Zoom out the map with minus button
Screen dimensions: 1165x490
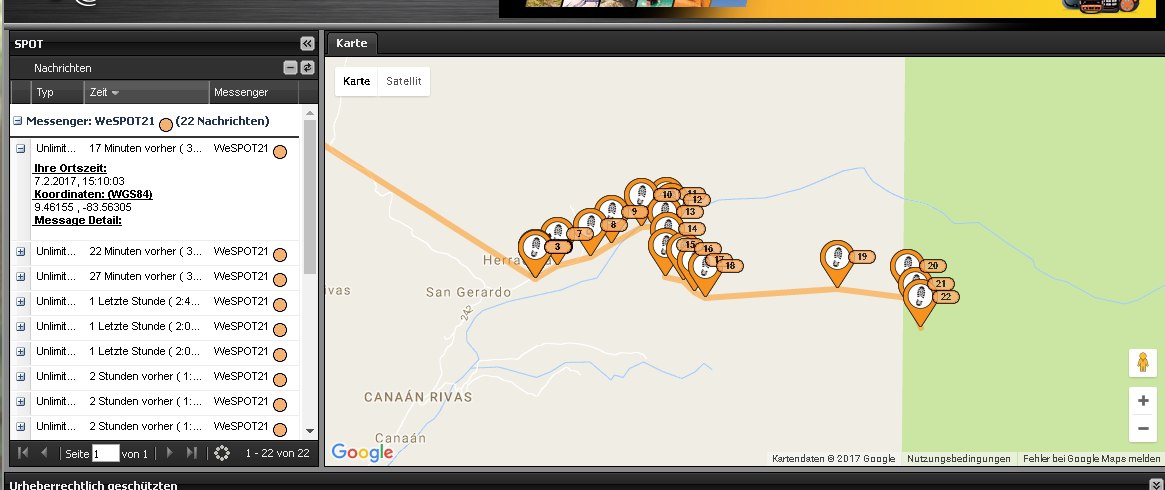pyautogui.click(x=1142, y=429)
